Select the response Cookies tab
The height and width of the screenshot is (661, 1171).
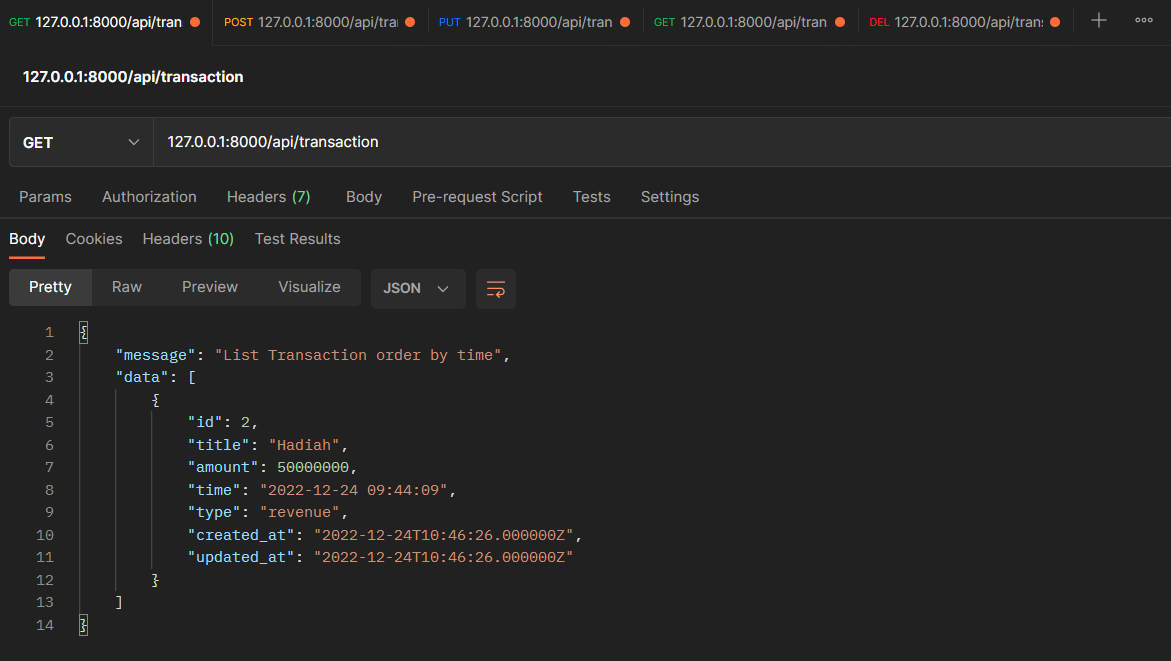tap(94, 239)
